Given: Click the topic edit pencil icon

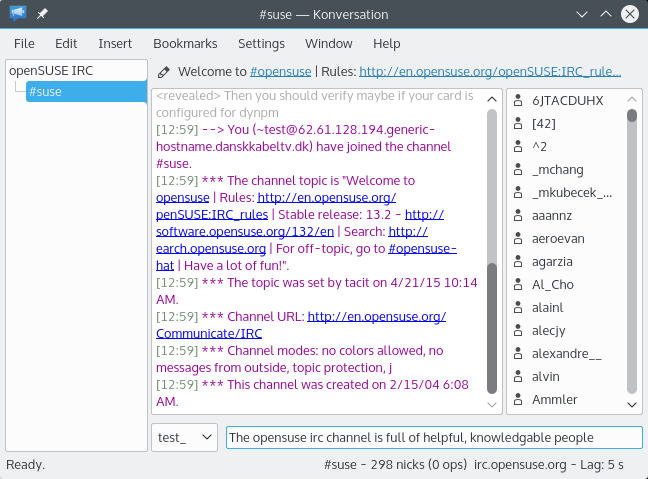Looking at the screenshot, I should click(x=163, y=72).
